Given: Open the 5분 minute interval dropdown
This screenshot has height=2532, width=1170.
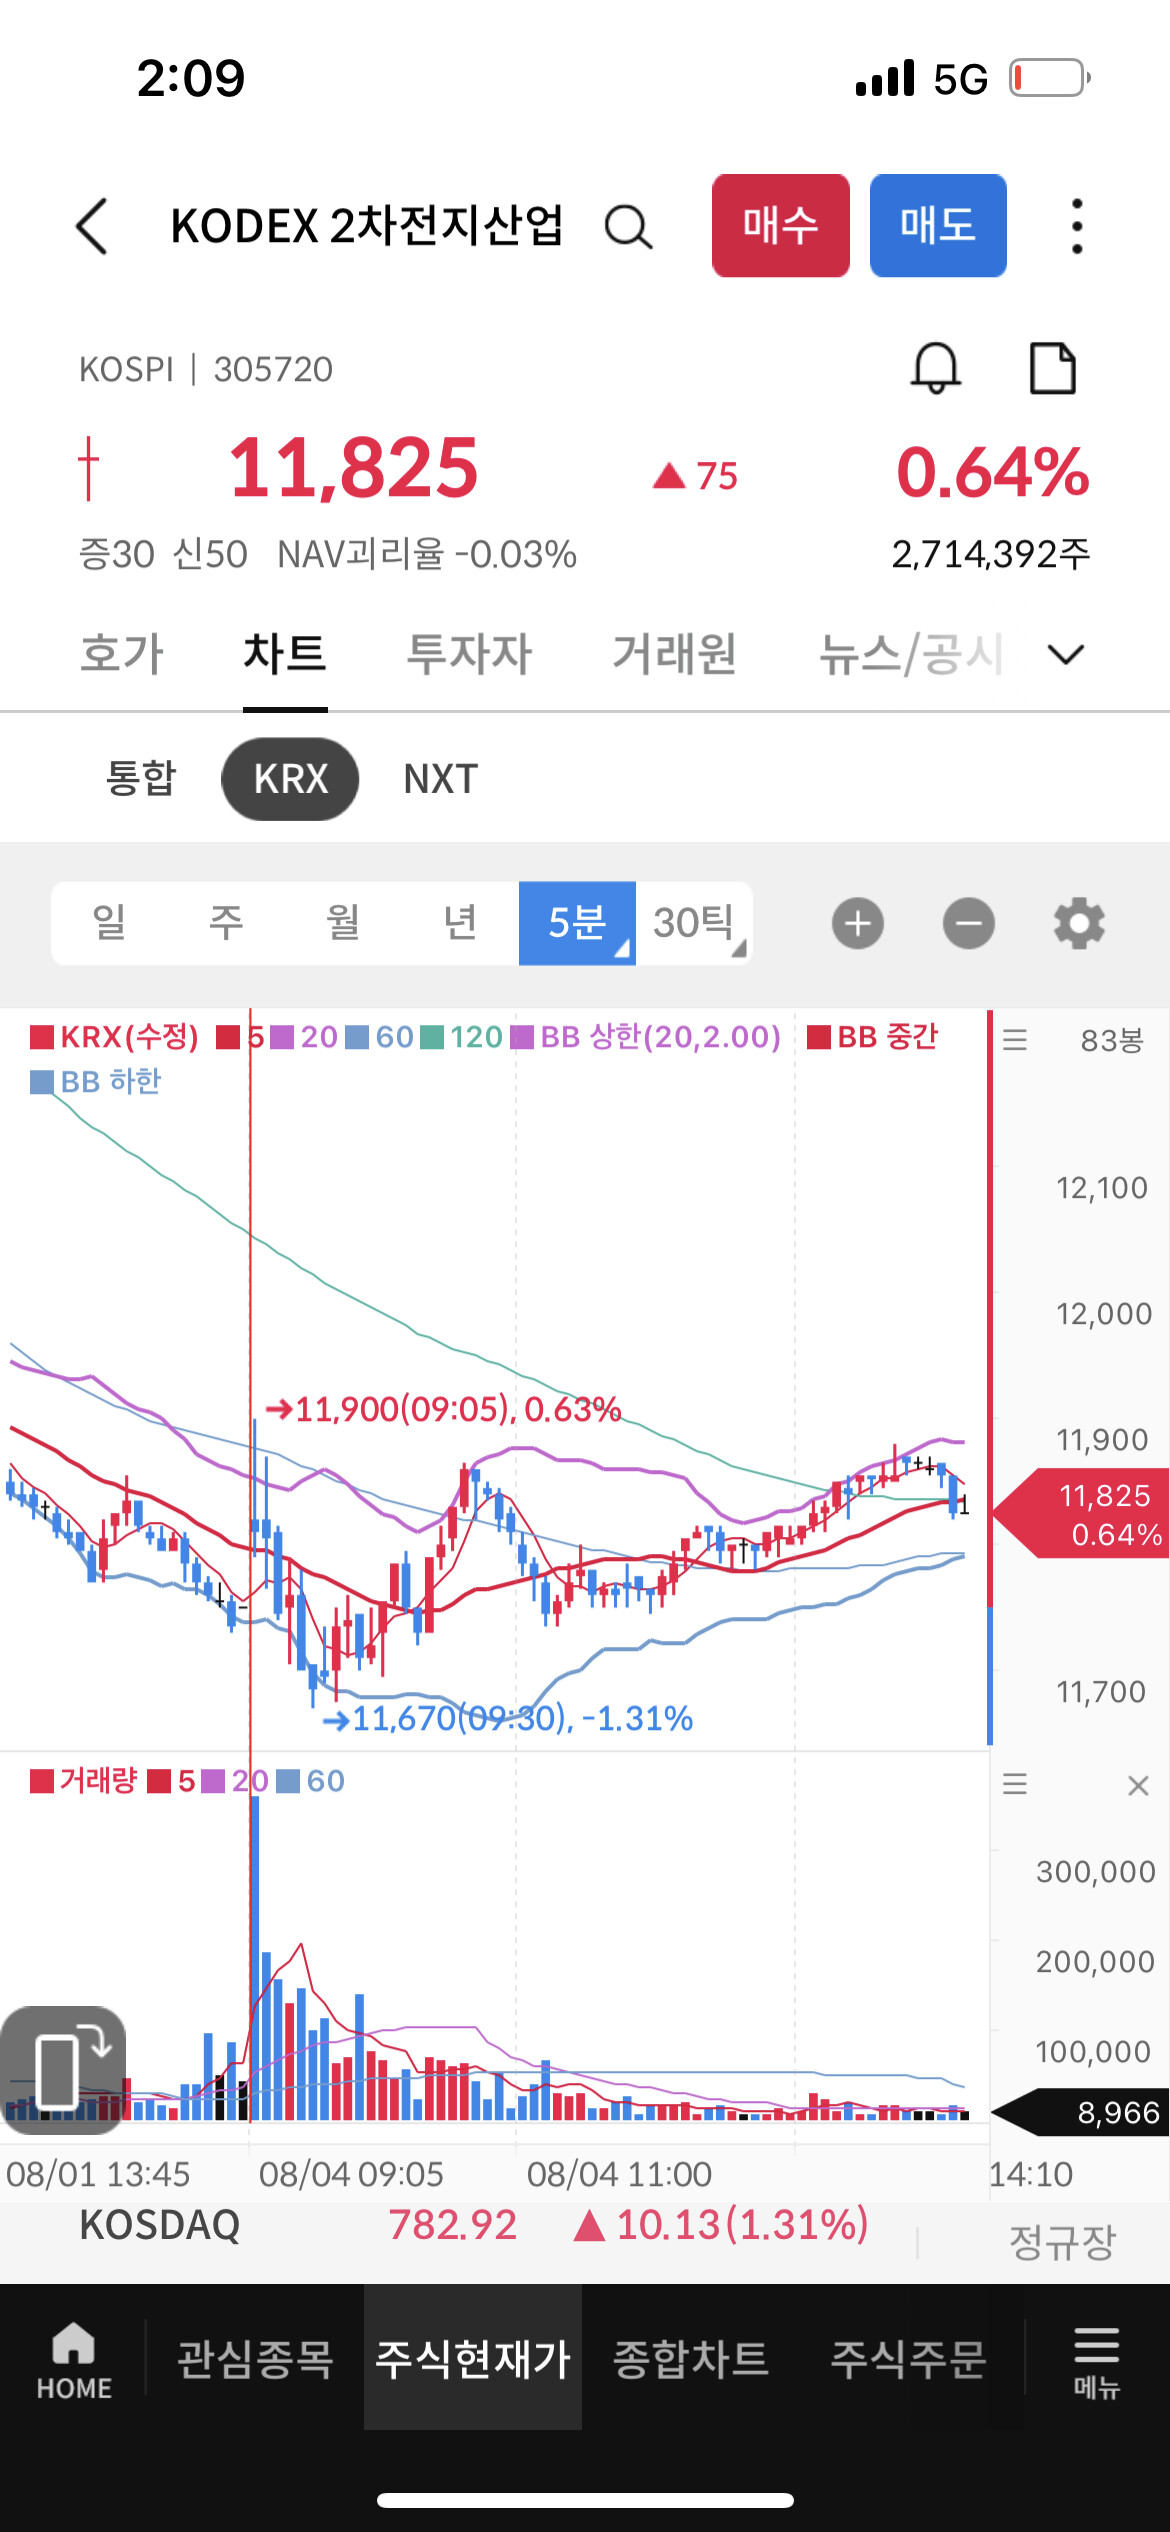Looking at the screenshot, I should (x=577, y=923).
